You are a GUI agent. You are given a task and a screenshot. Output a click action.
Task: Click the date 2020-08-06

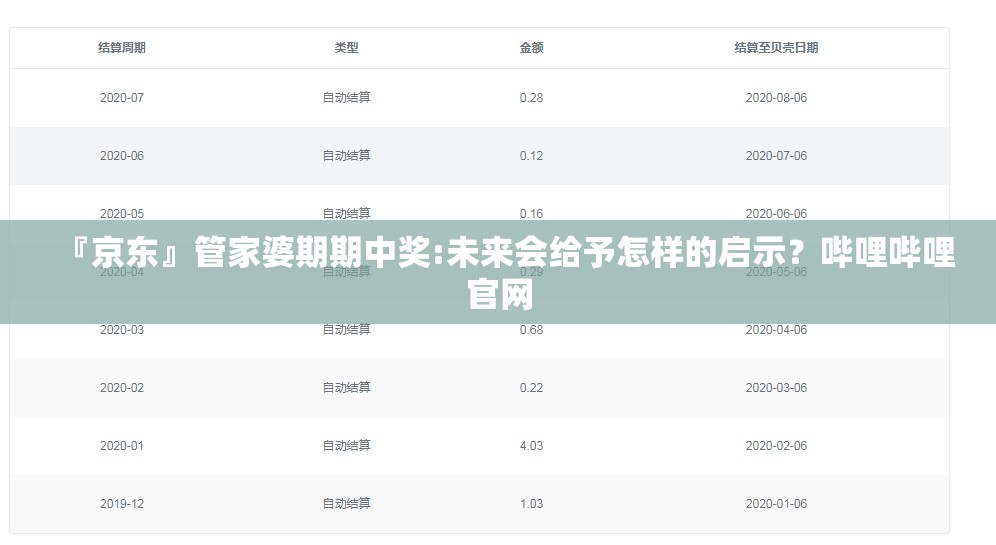776,98
